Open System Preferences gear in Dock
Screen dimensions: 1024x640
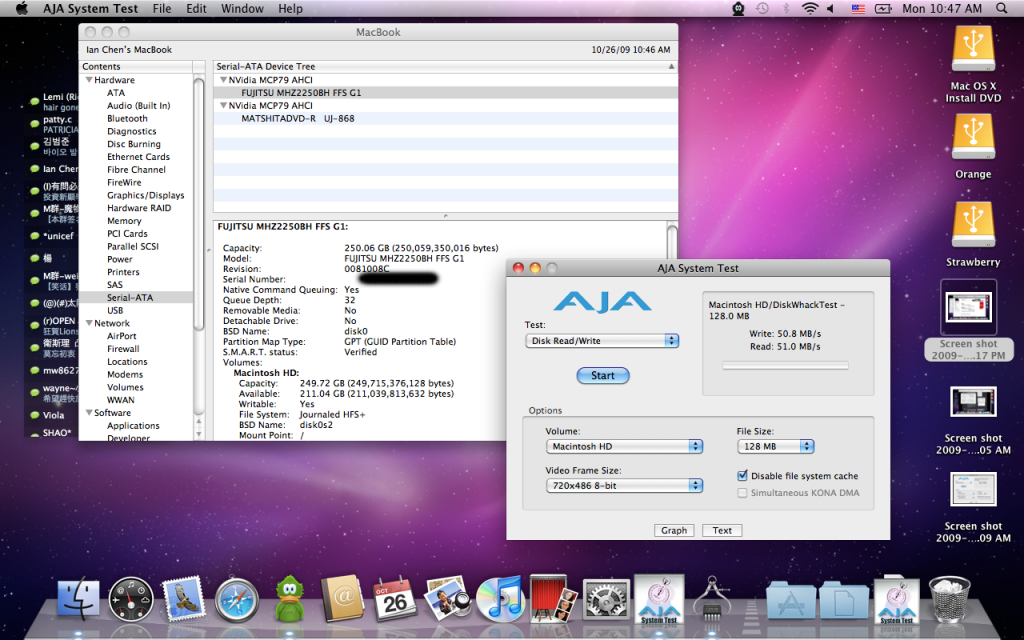[606, 599]
